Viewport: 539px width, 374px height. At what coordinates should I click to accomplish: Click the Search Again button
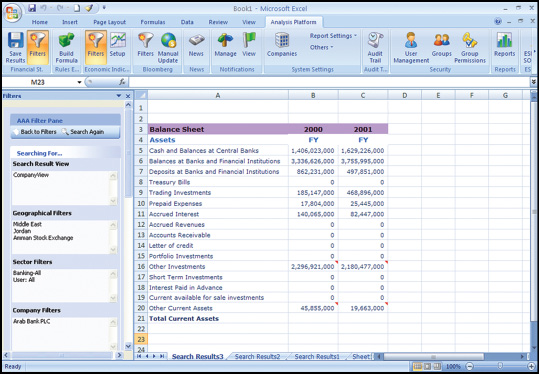(83, 132)
